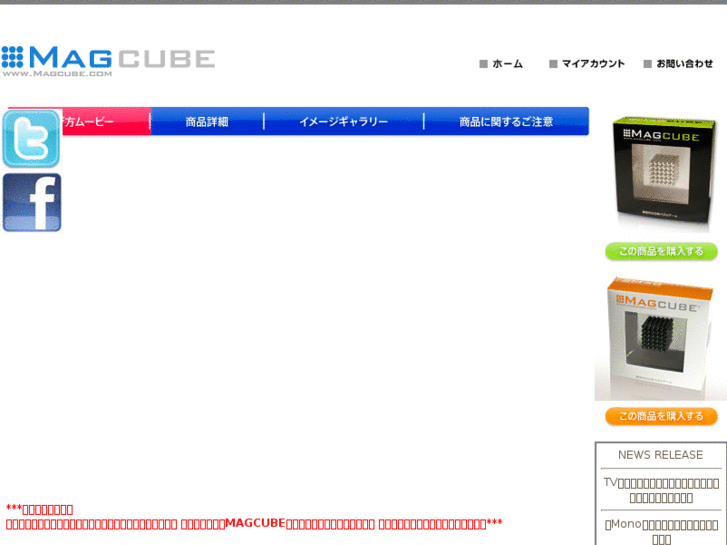Open the Twitter icon link

[32, 138]
